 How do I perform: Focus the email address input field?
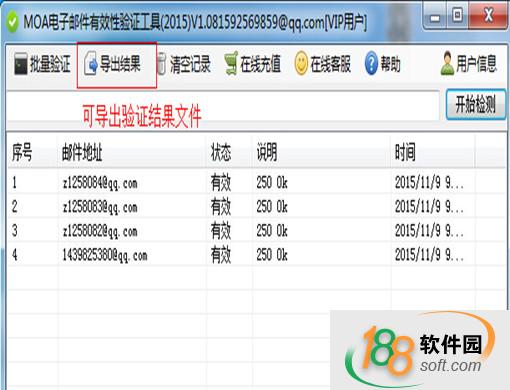click(x=223, y=105)
